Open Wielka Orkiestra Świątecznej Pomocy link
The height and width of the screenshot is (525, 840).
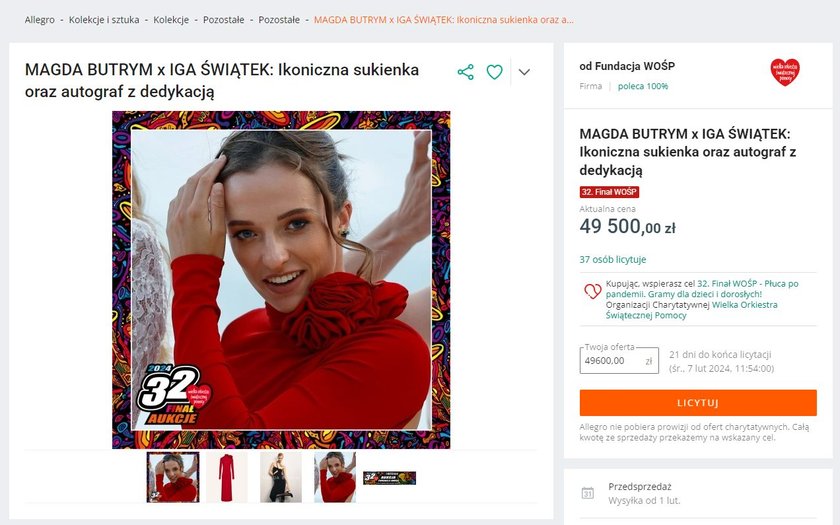[x=691, y=310]
